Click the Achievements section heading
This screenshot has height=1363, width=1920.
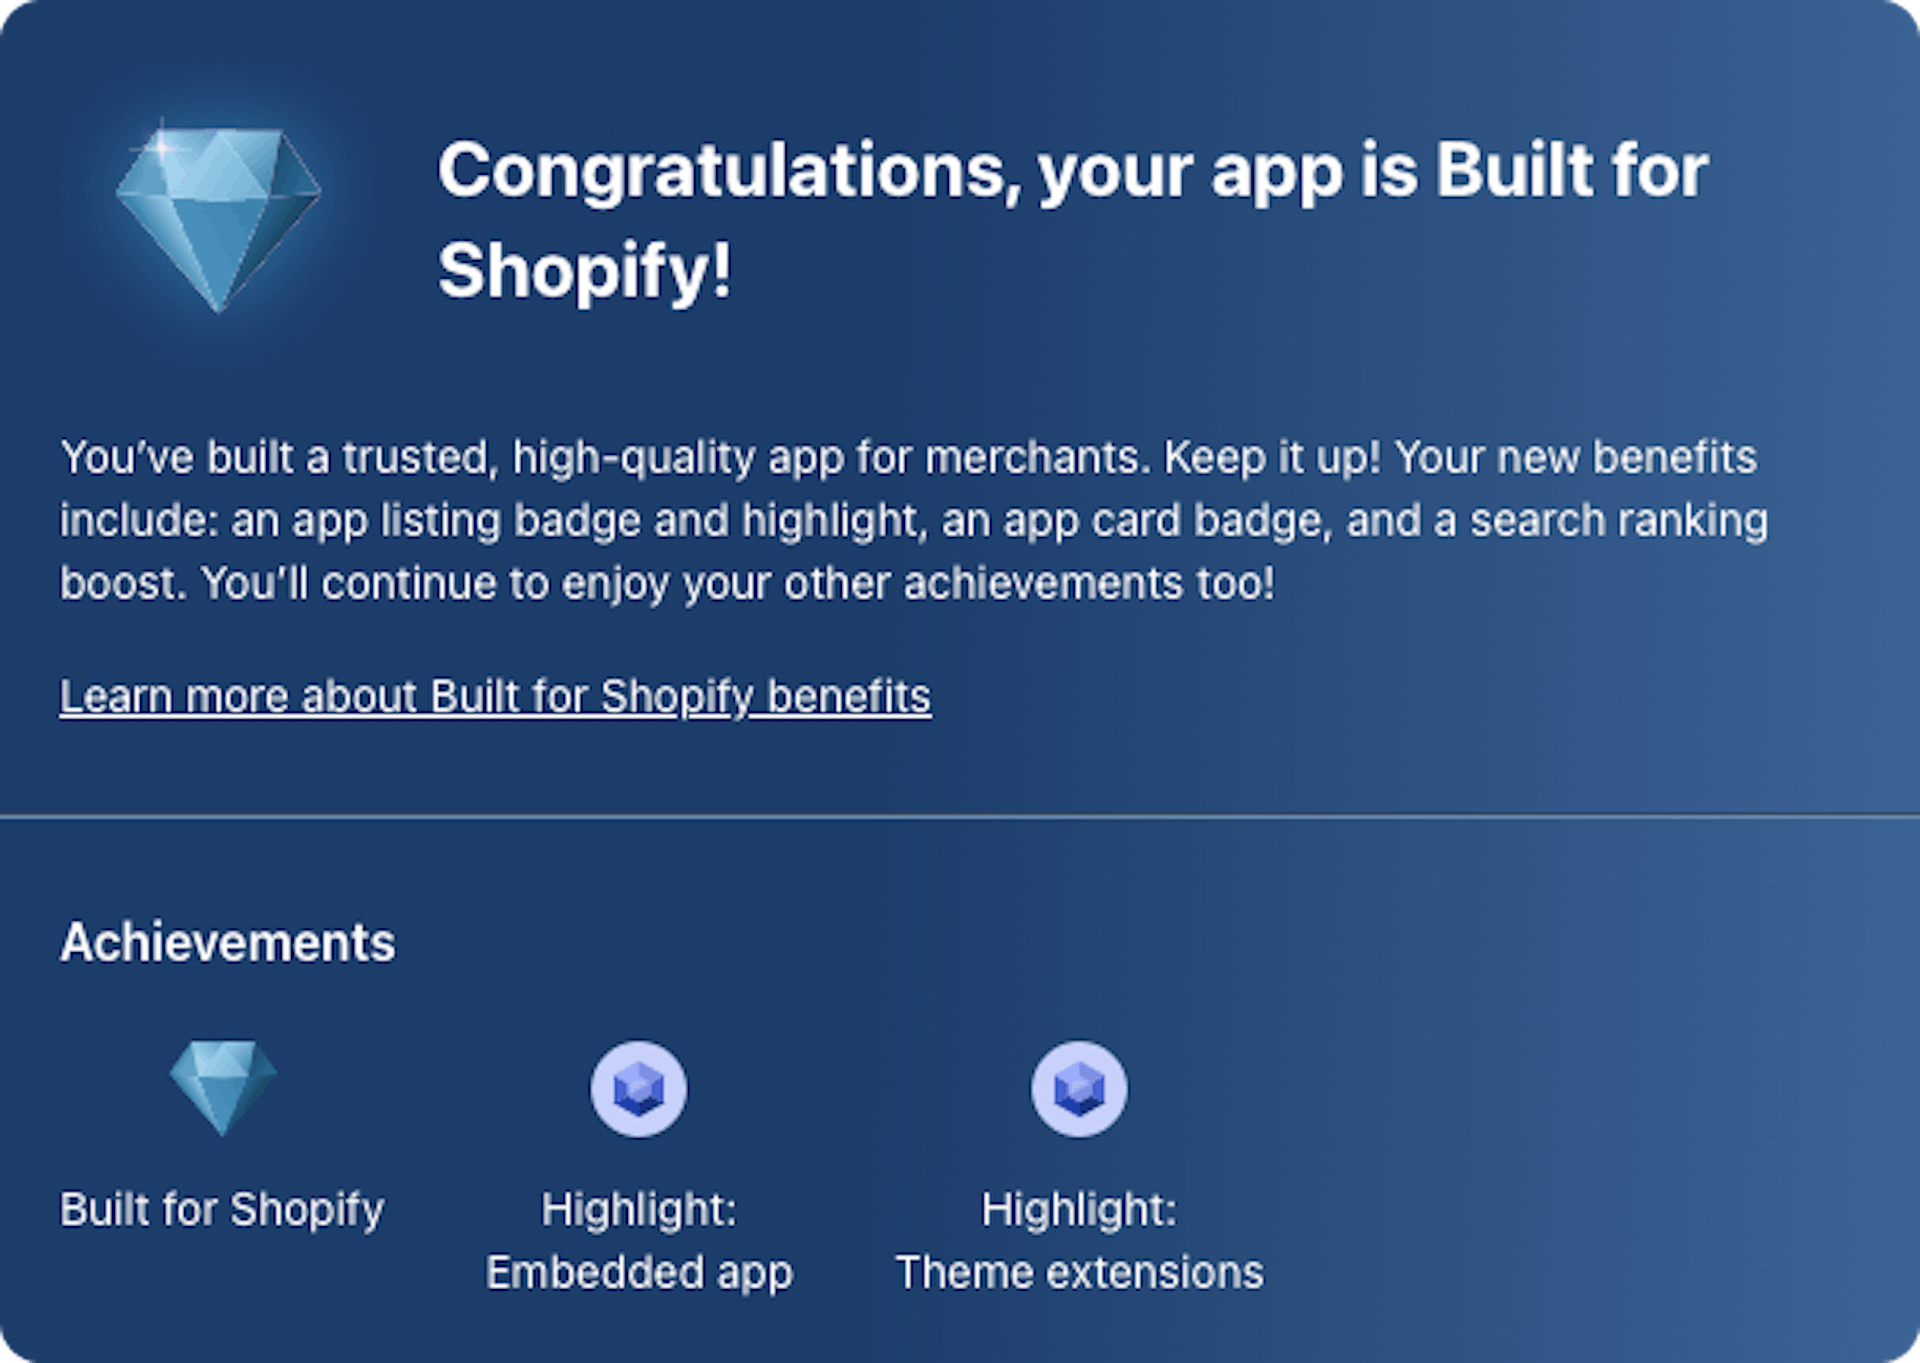[228, 942]
